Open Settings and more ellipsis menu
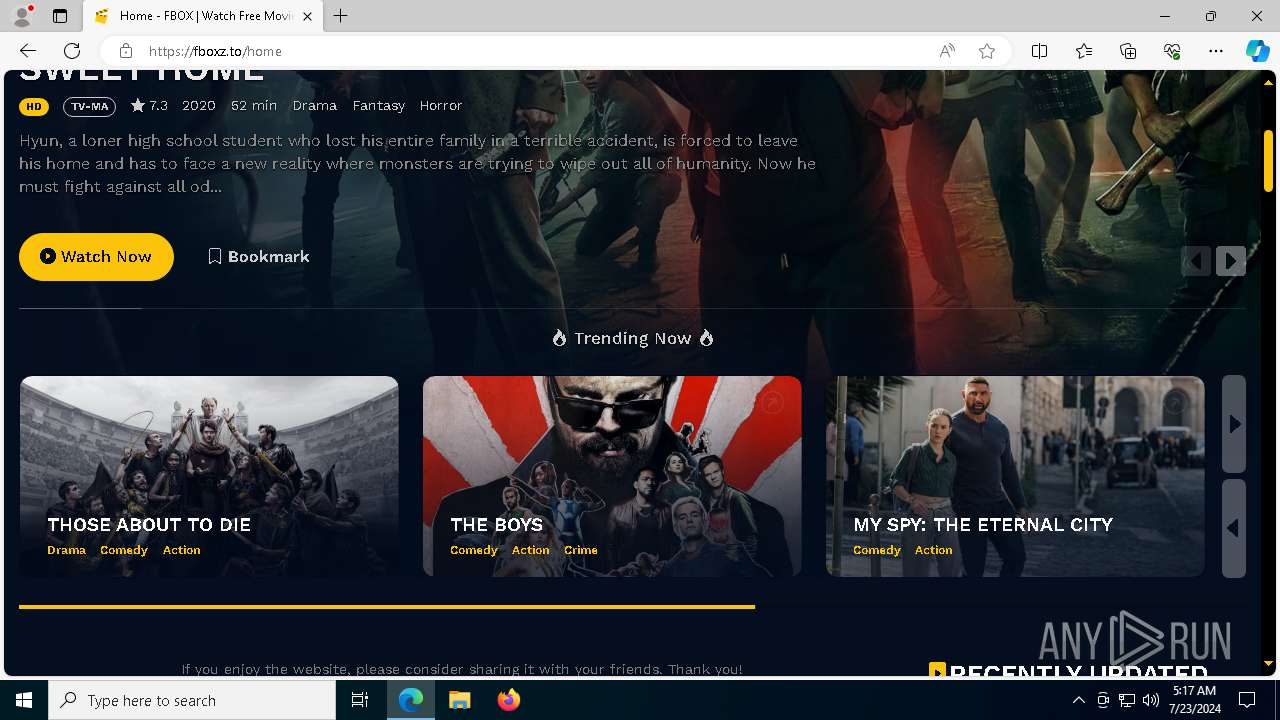Image resolution: width=1280 pixels, height=720 pixels. coord(1216,51)
